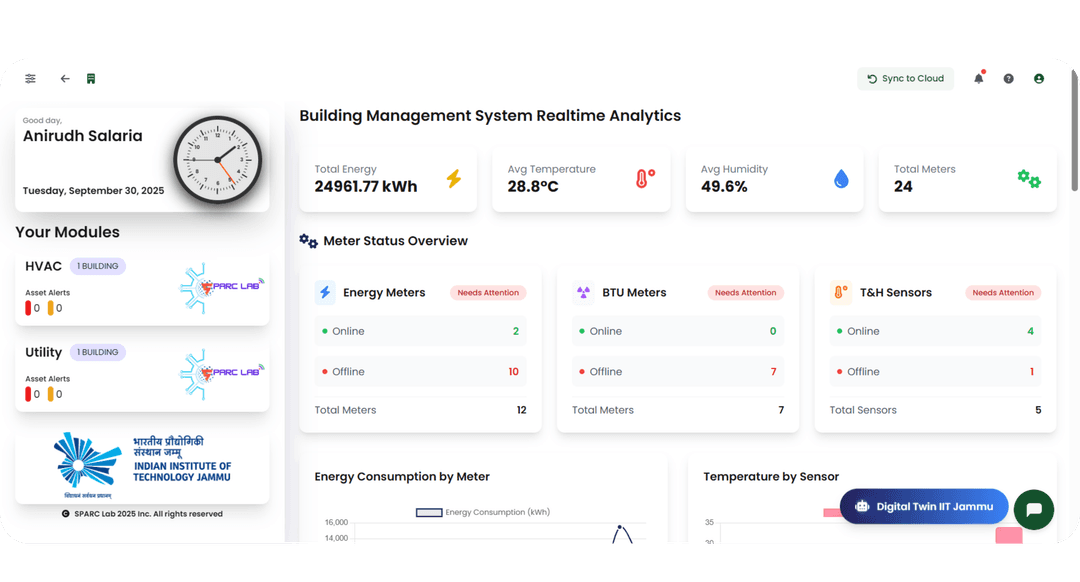1080x582 pixels.
Task: Click the Total Sensors row
Action: pyautogui.click(x=935, y=410)
